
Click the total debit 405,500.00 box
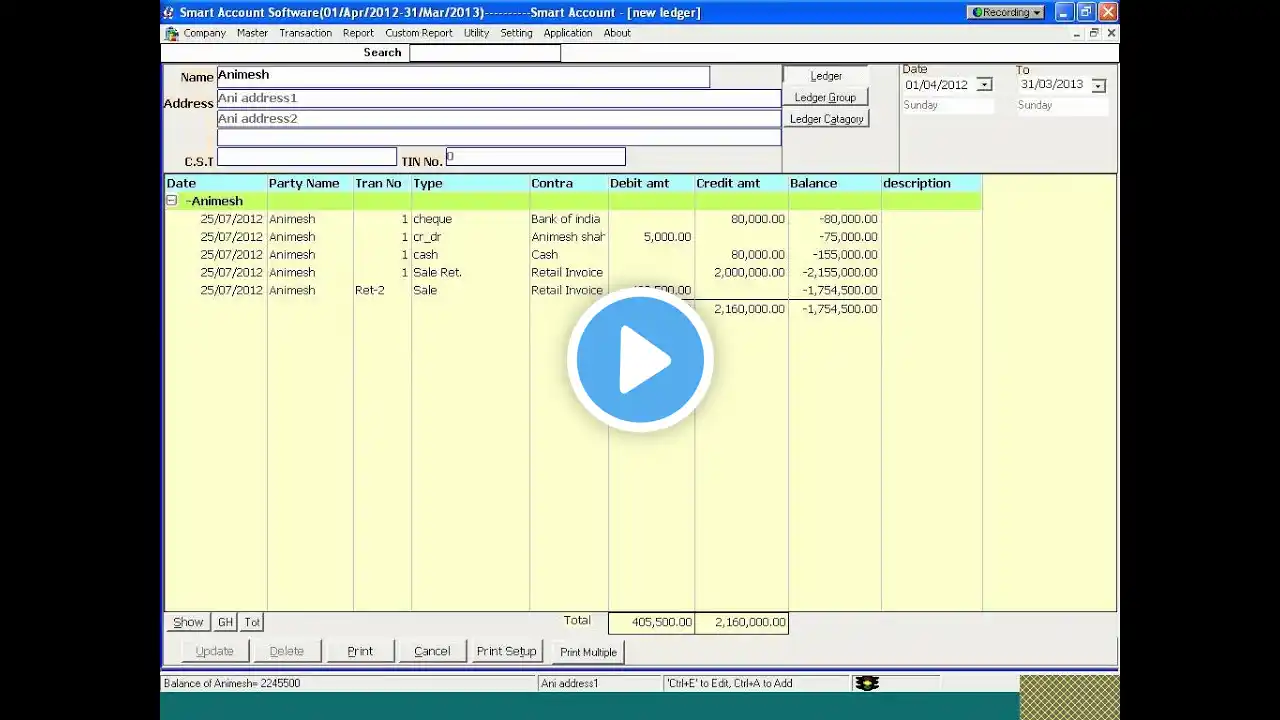point(652,622)
